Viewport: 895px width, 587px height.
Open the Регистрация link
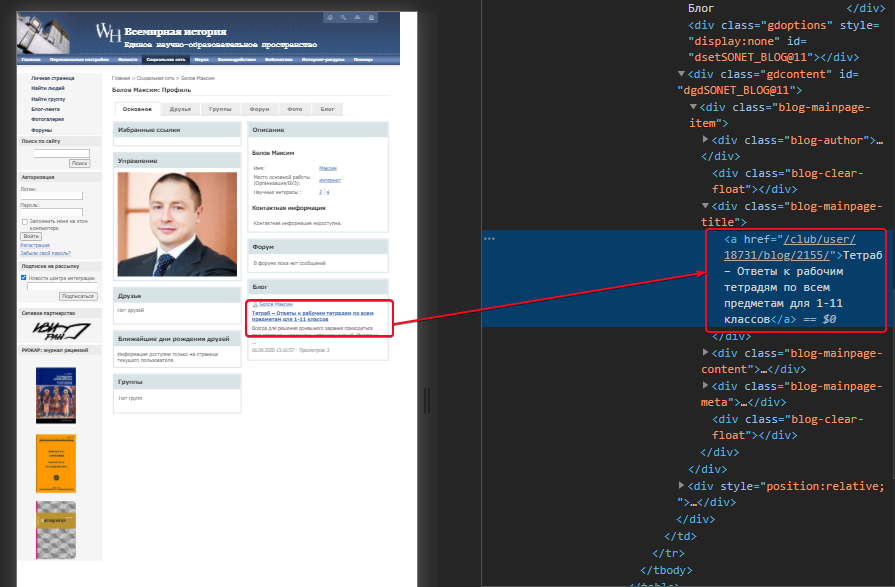[x=35, y=246]
